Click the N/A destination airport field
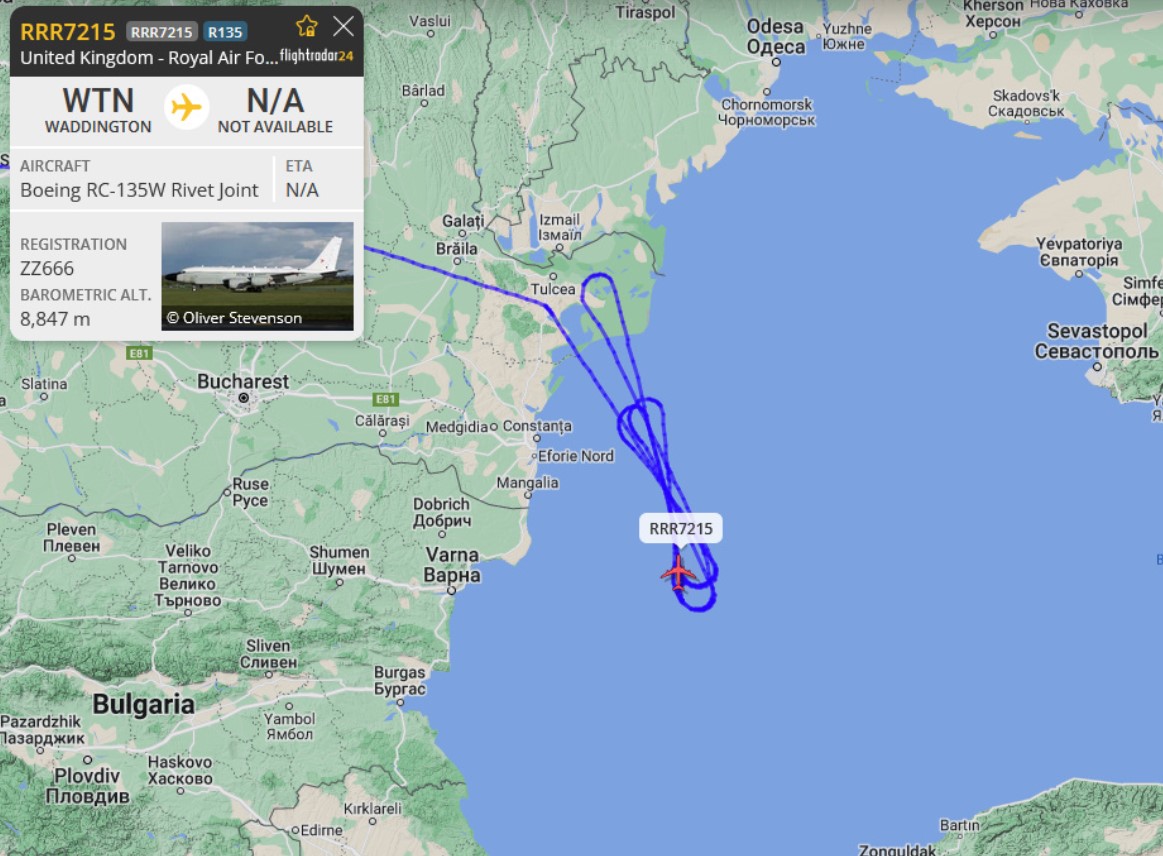The width and height of the screenshot is (1163, 856). point(275,110)
